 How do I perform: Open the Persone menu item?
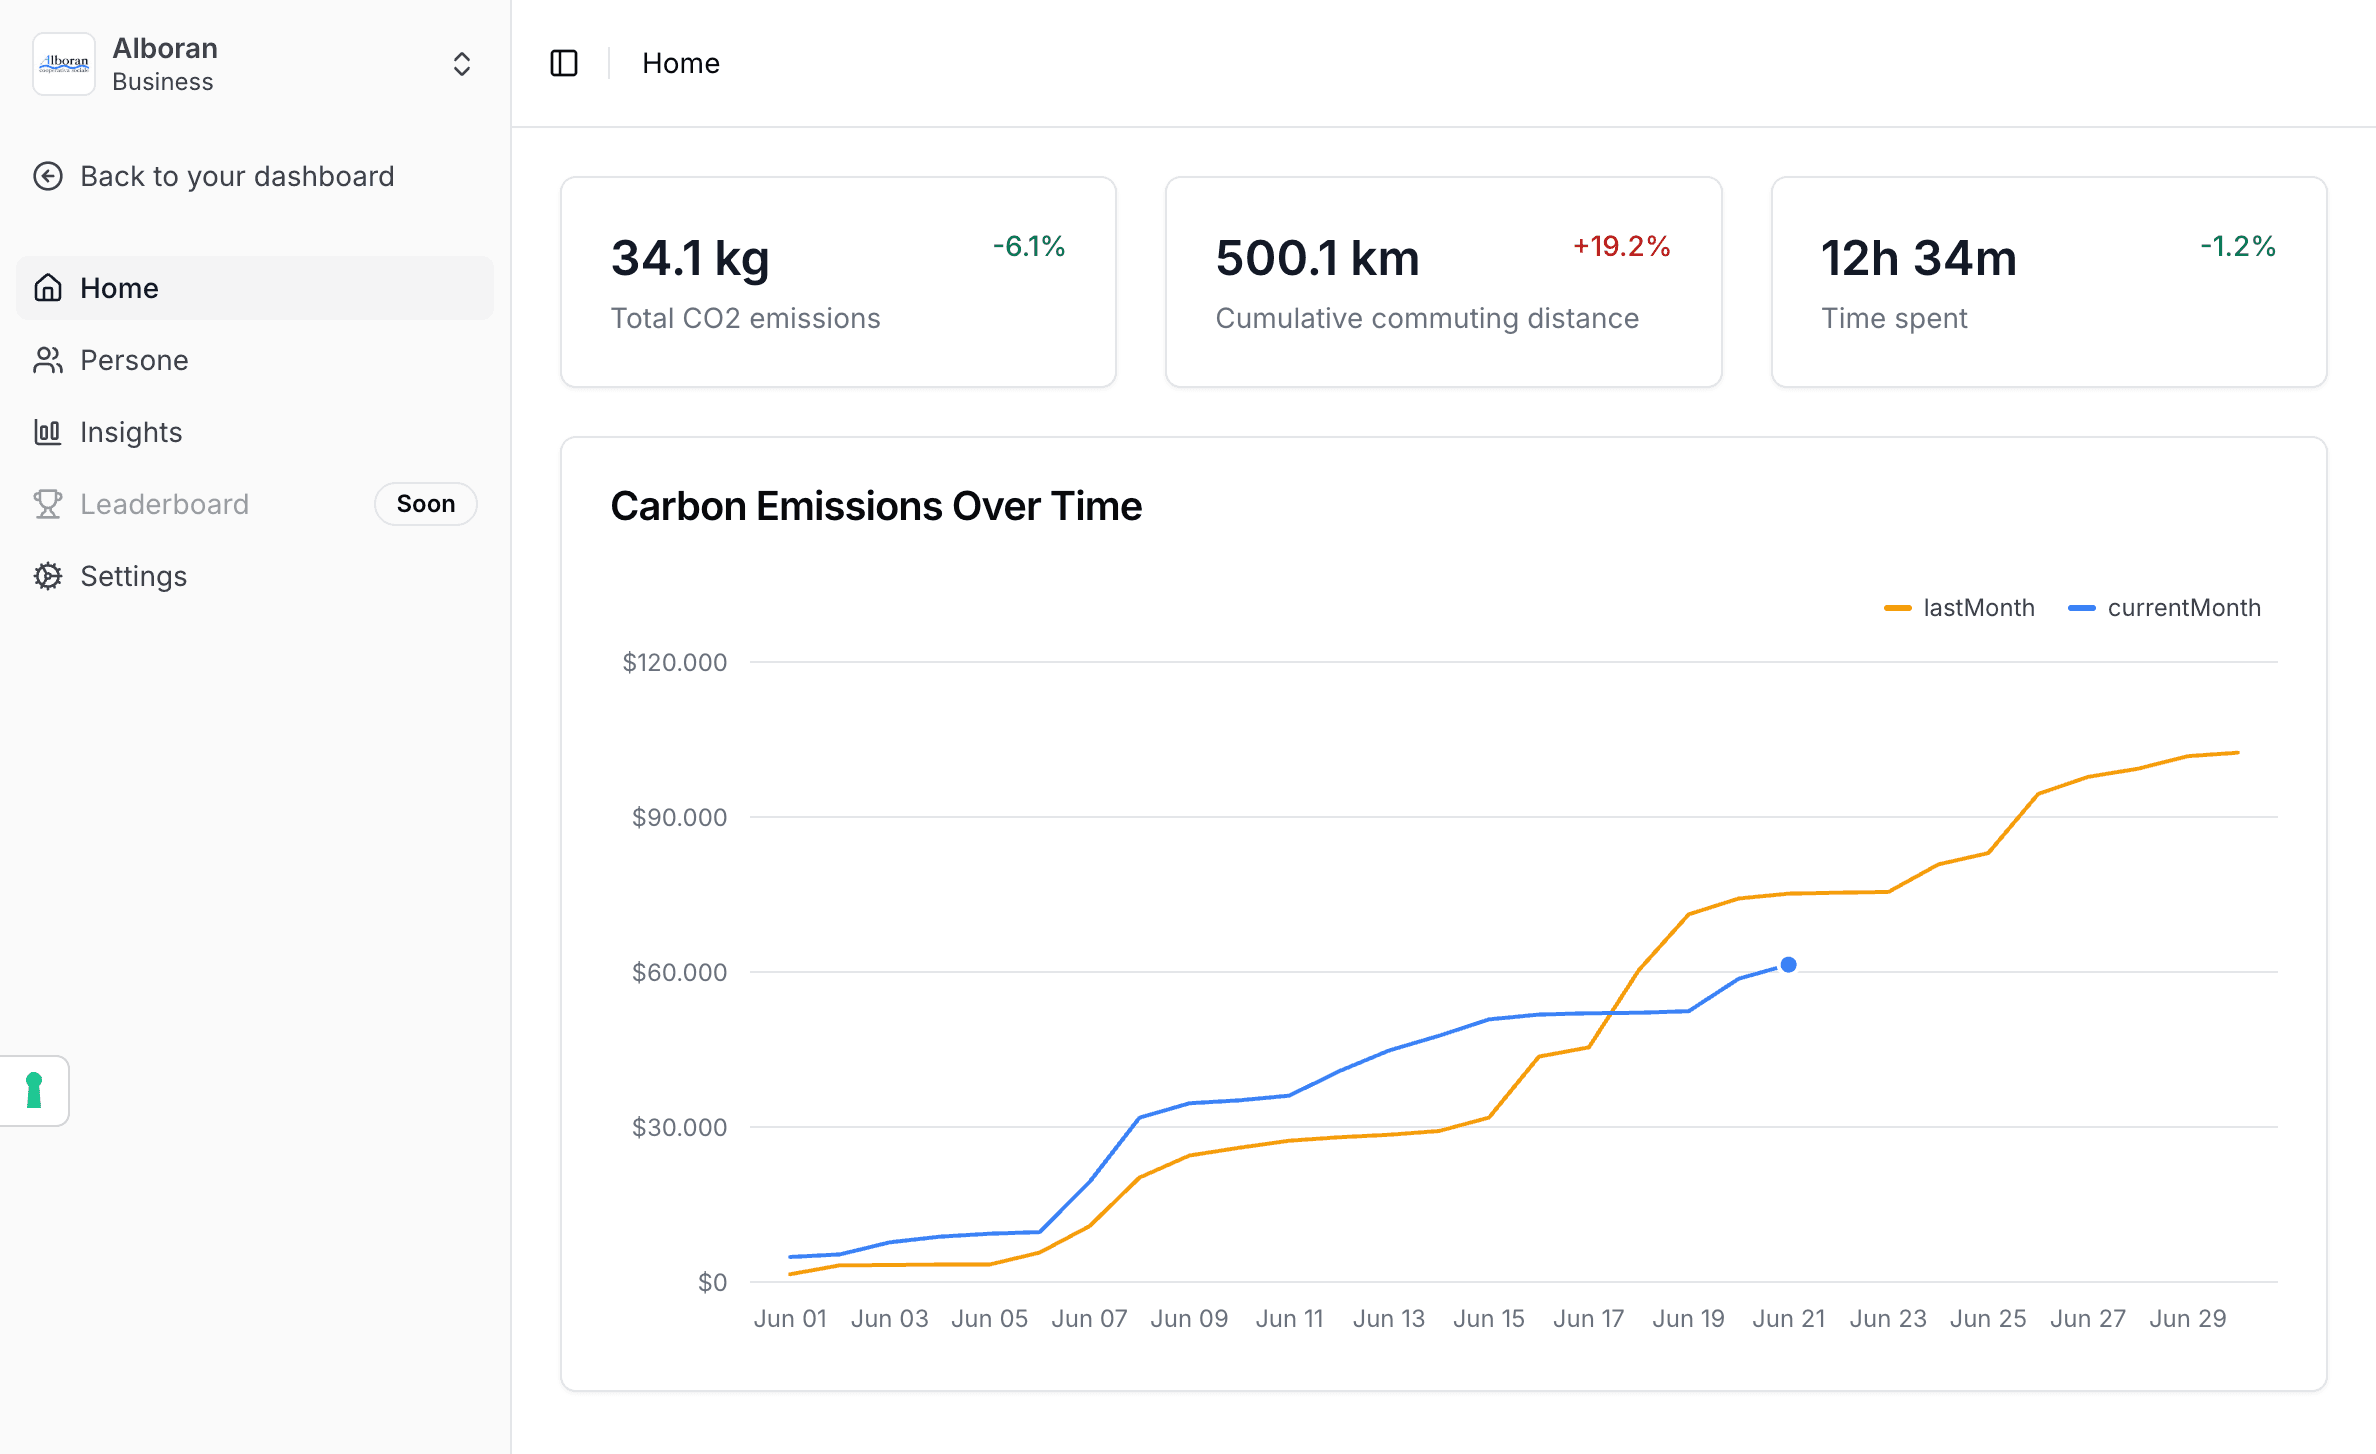coord(134,360)
